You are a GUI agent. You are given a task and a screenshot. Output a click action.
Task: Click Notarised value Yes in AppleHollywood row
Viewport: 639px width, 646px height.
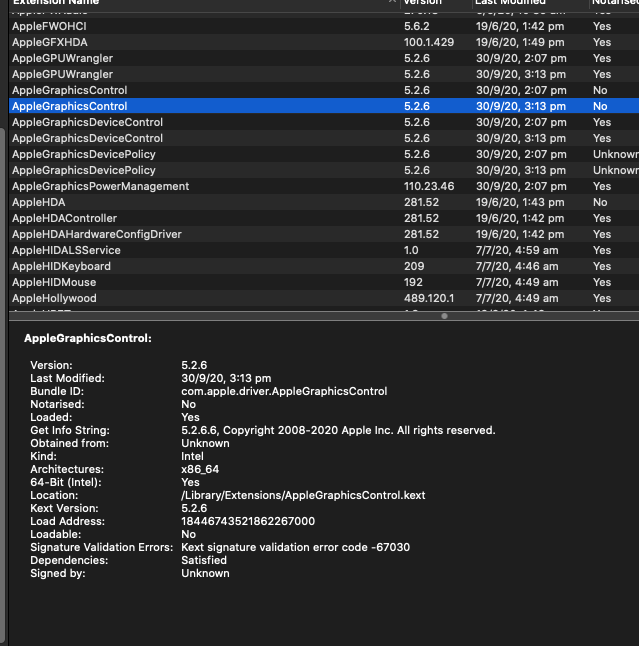(x=602, y=298)
